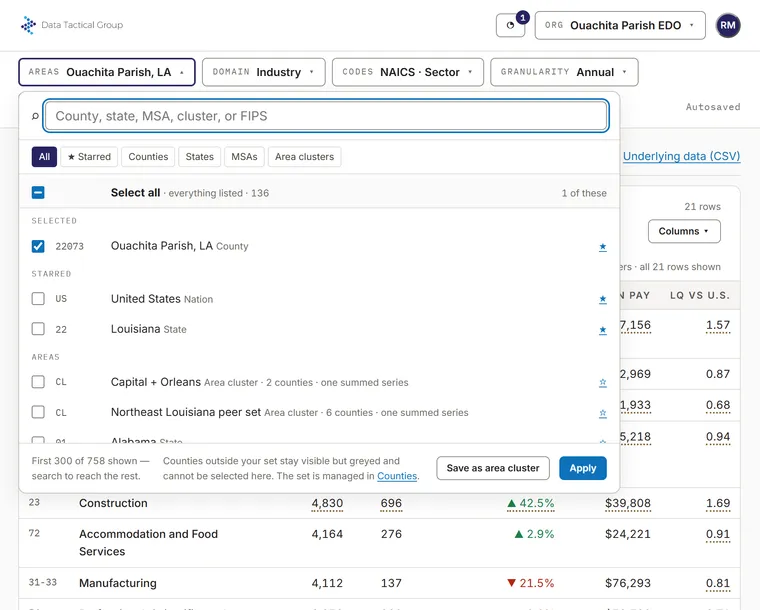Click the $39,808 pay value
The image size is (760, 610).
tap(628, 503)
